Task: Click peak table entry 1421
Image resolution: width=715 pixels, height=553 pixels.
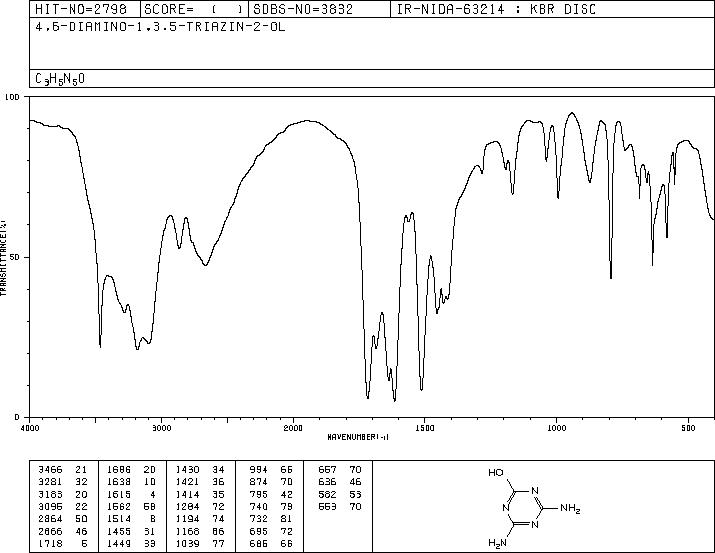Action: pyautogui.click(x=187, y=482)
